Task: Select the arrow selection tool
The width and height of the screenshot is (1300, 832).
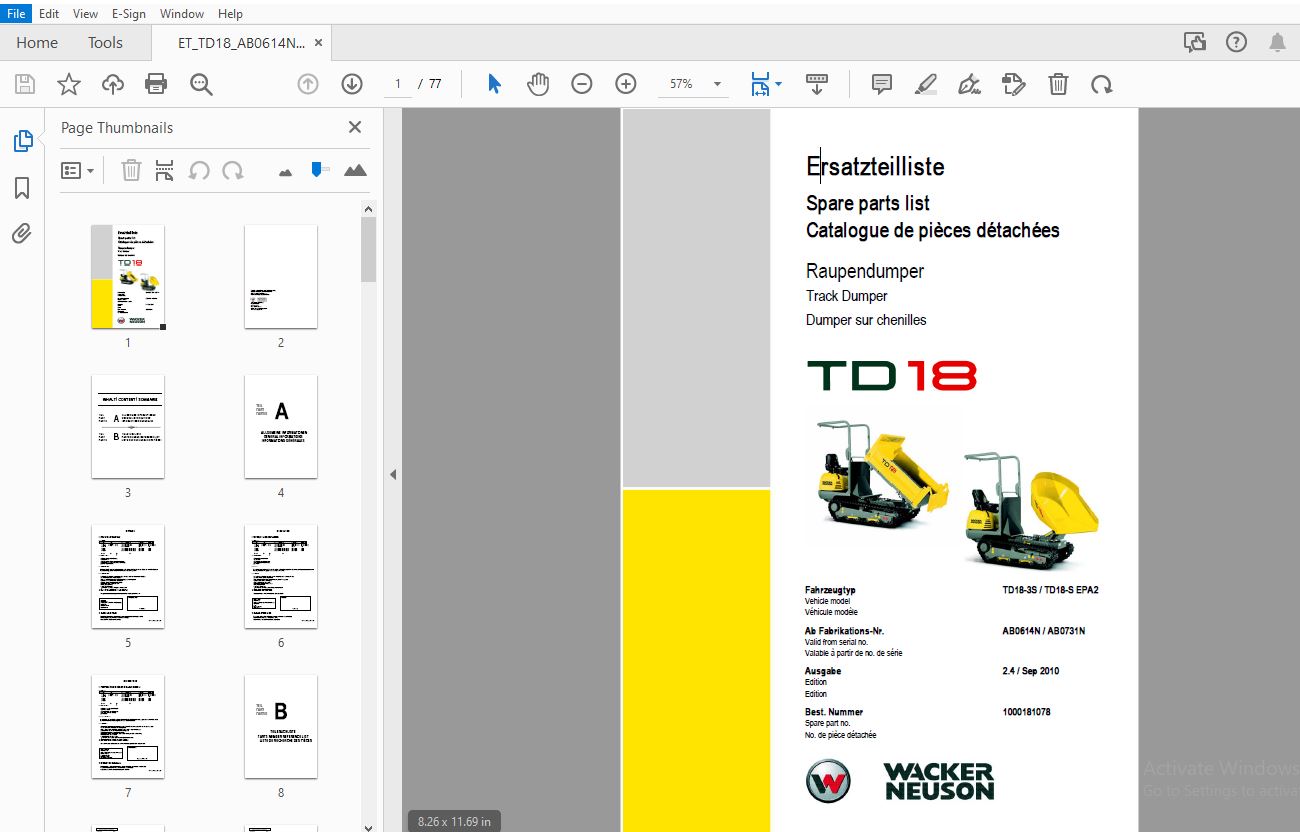Action: pos(494,84)
